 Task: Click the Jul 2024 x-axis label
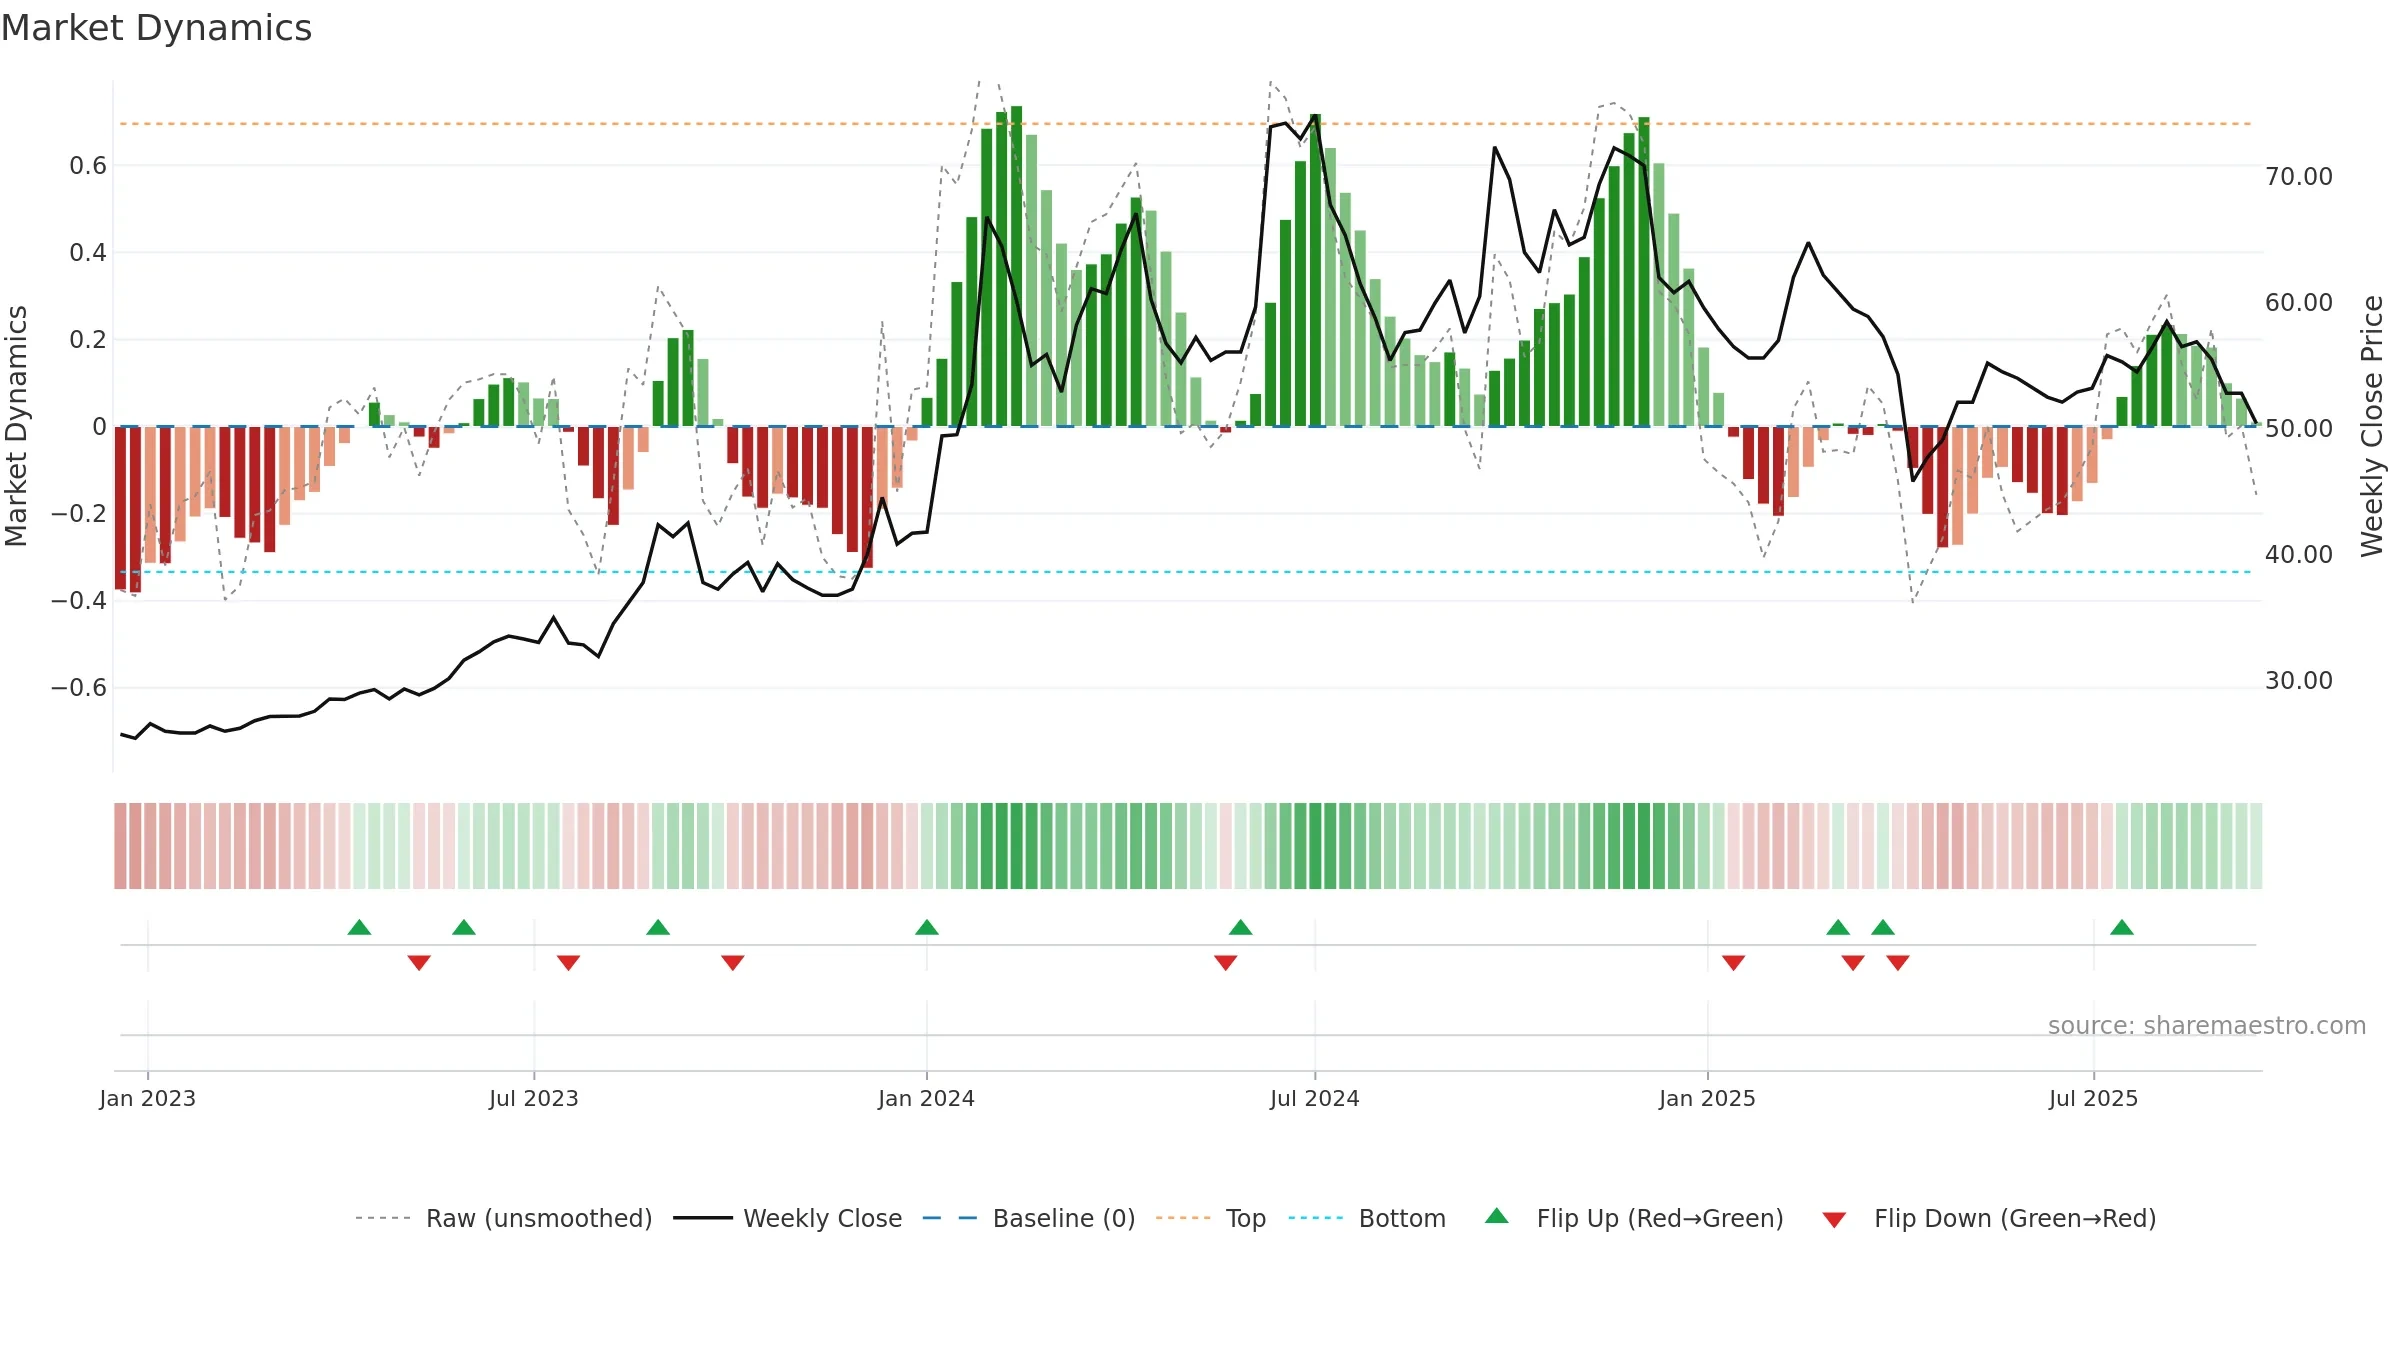point(1315,1098)
